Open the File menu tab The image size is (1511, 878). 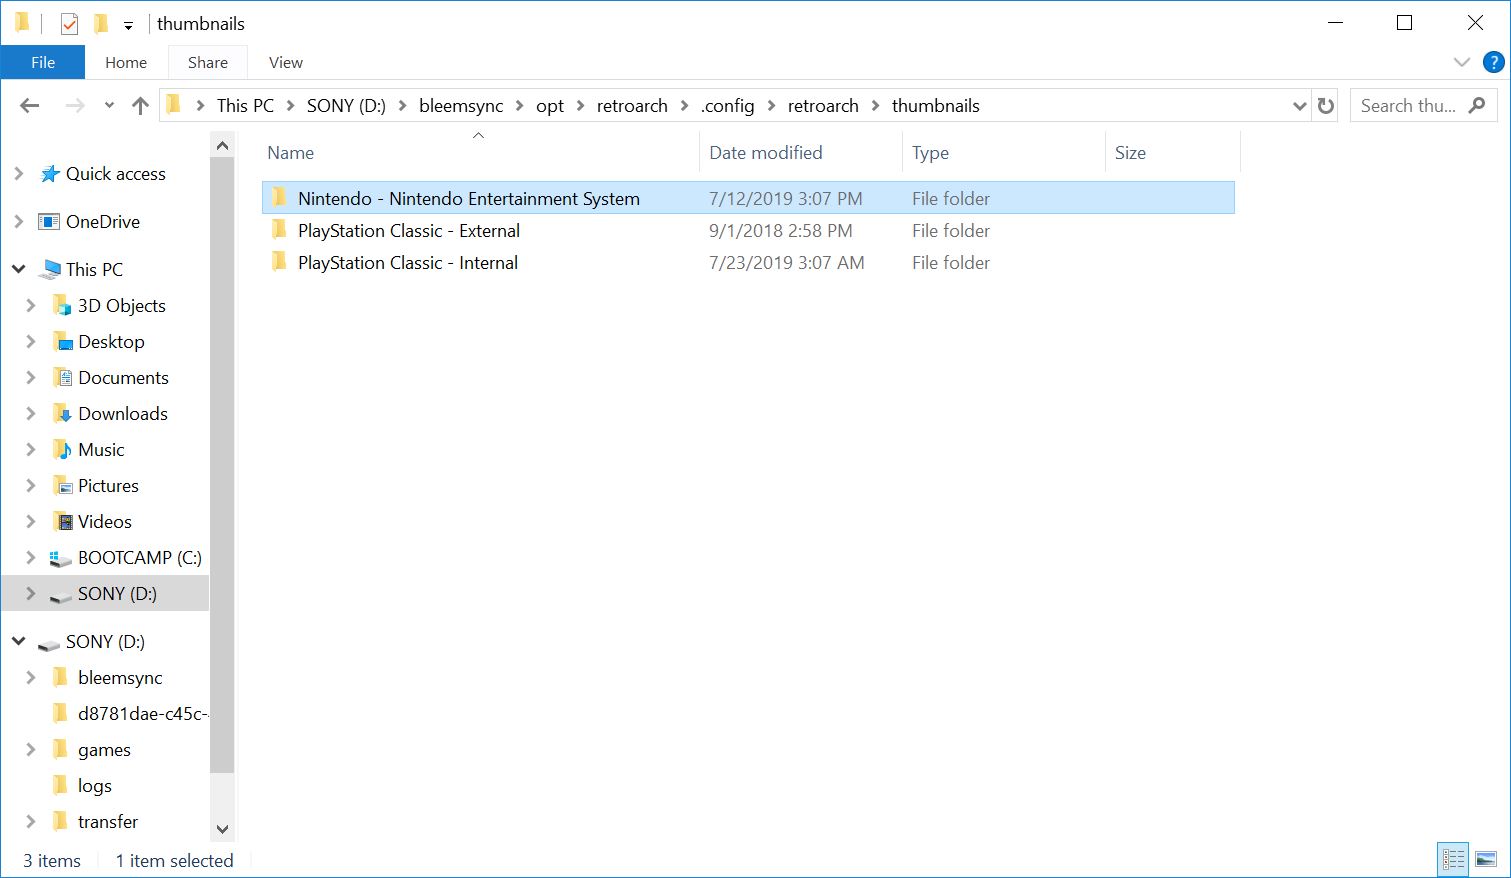point(43,62)
